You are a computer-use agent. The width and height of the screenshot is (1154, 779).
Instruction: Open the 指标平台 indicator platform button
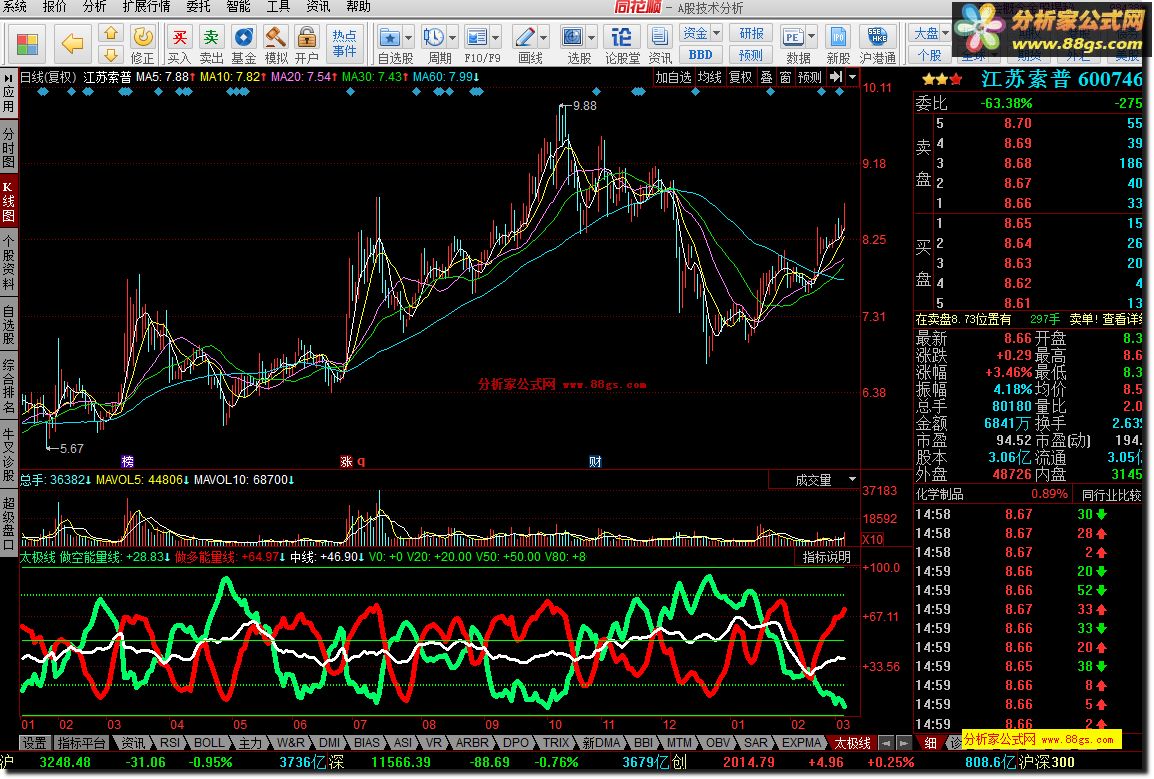pyautogui.click(x=82, y=743)
